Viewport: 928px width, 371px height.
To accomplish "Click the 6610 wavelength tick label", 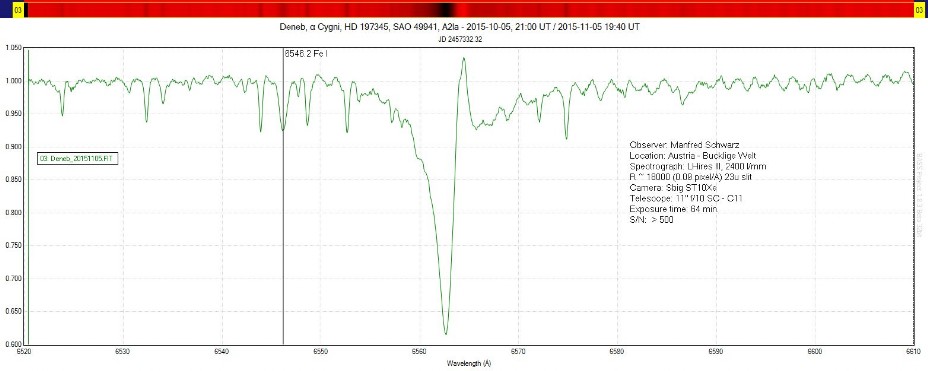I will pyautogui.click(x=914, y=351).
